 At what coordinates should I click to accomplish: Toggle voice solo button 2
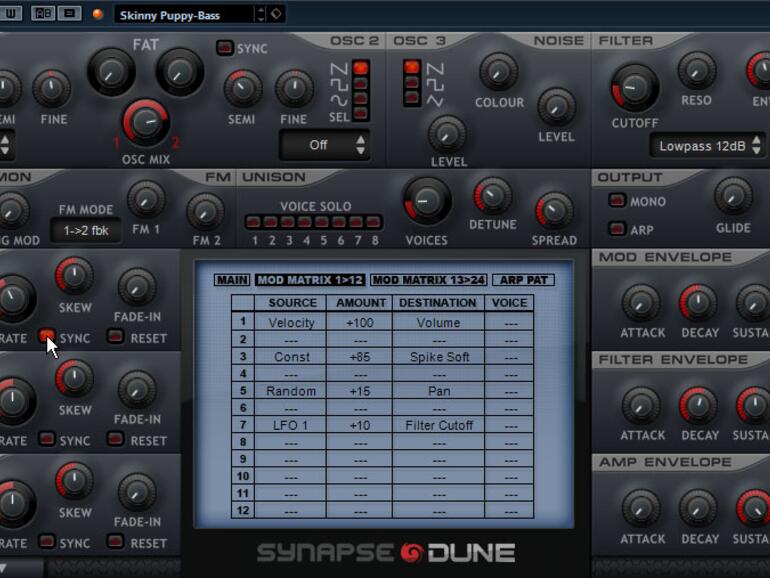[x=270, y=222]
